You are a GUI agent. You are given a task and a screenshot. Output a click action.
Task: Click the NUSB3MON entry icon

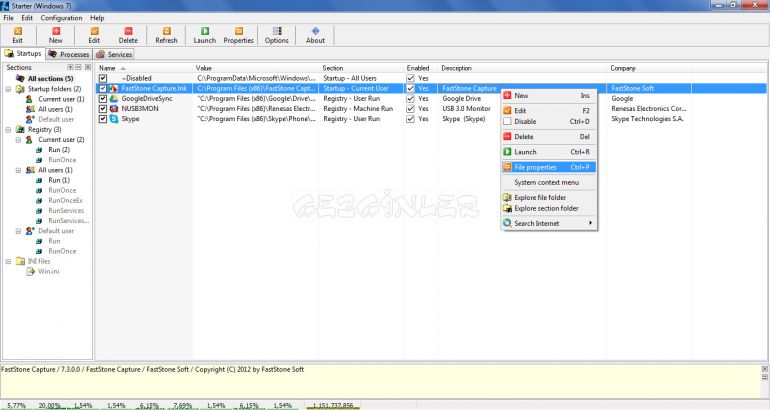pos(114,109)
